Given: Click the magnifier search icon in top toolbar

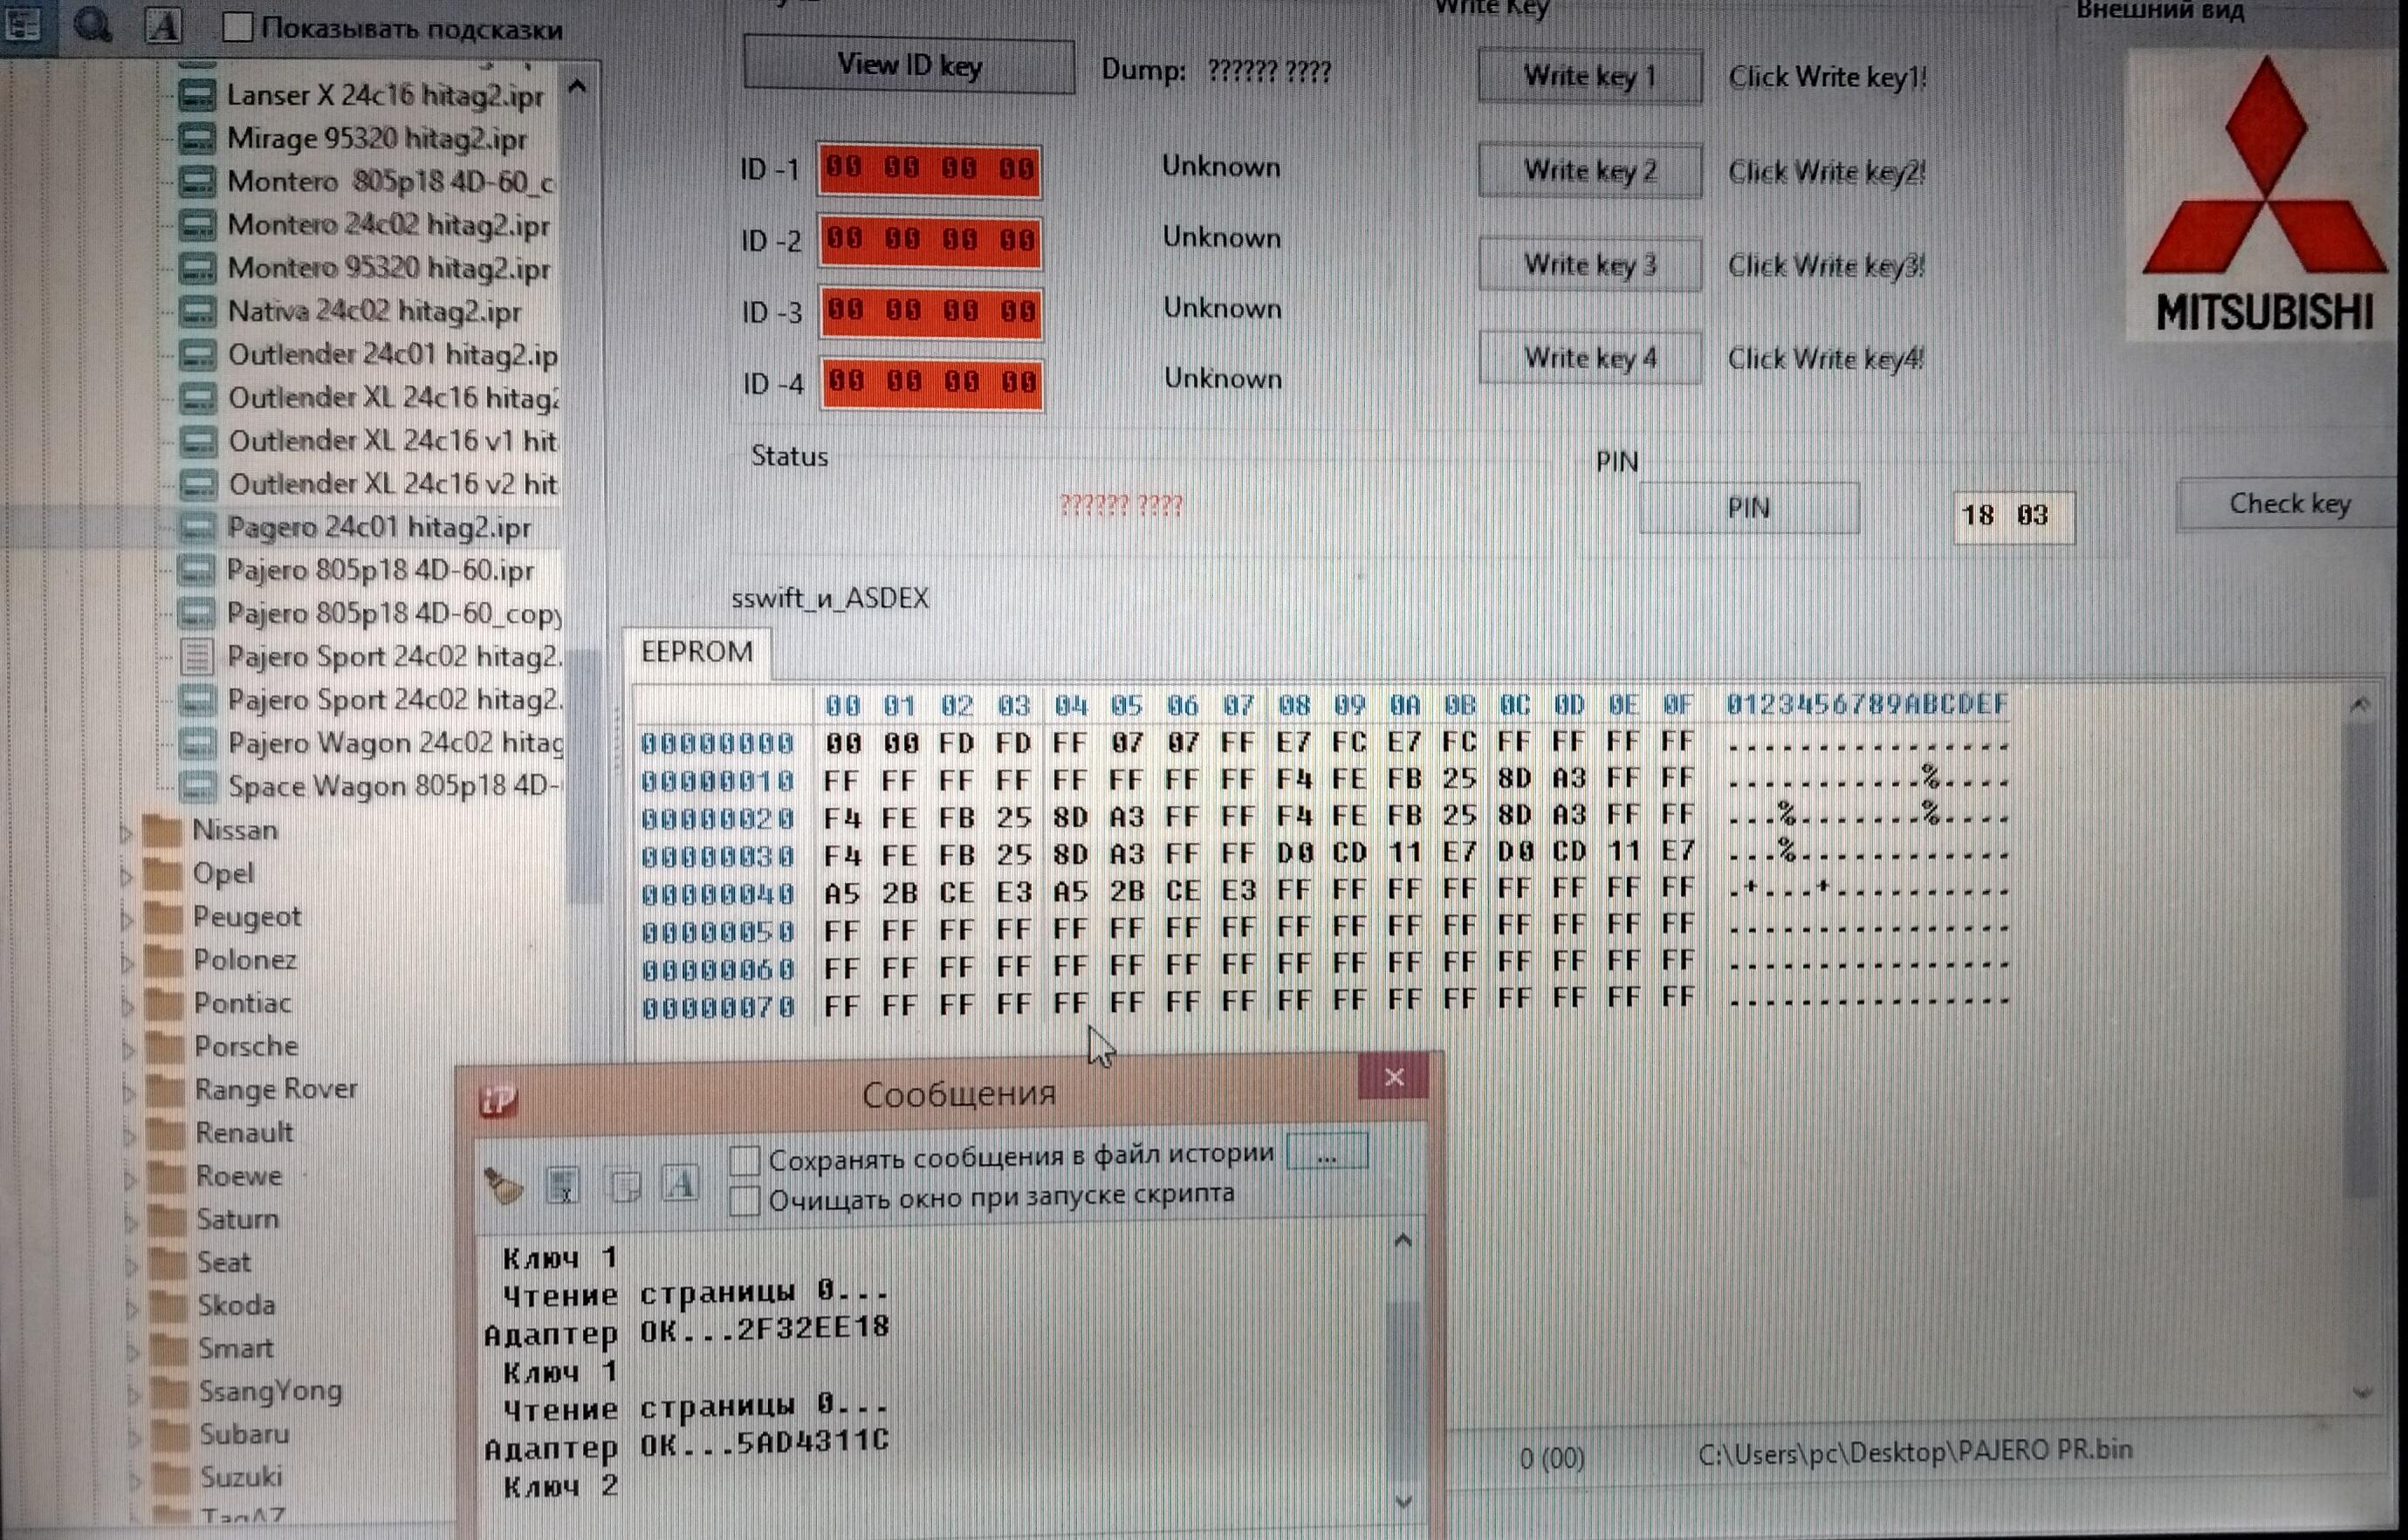Looking at the screenshot, I should [x=92, y=24].
